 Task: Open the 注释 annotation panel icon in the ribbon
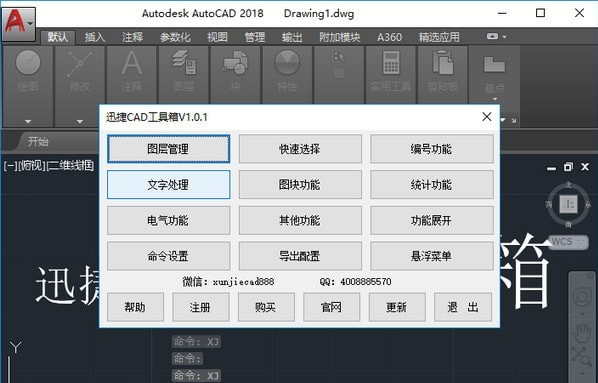(132, 63)
